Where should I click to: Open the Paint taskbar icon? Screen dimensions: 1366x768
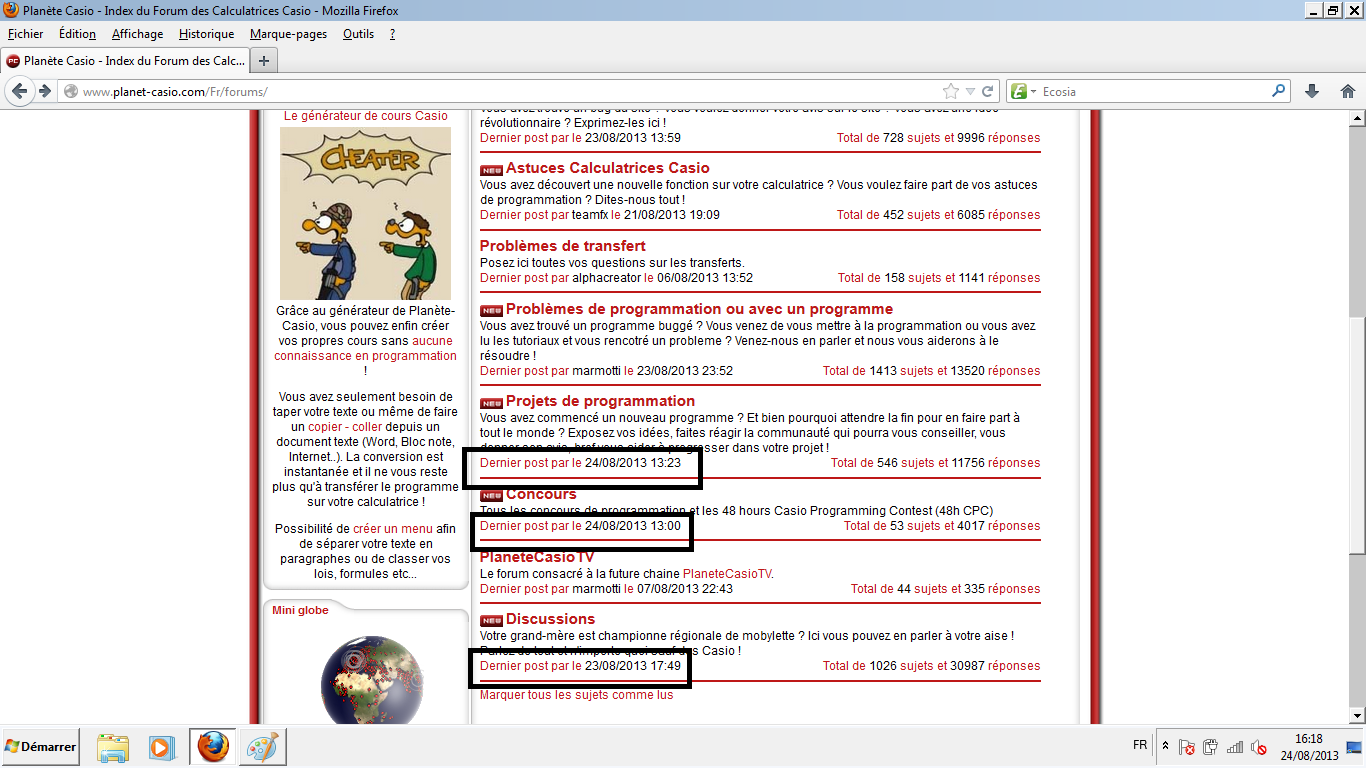[x=264, y=747]
